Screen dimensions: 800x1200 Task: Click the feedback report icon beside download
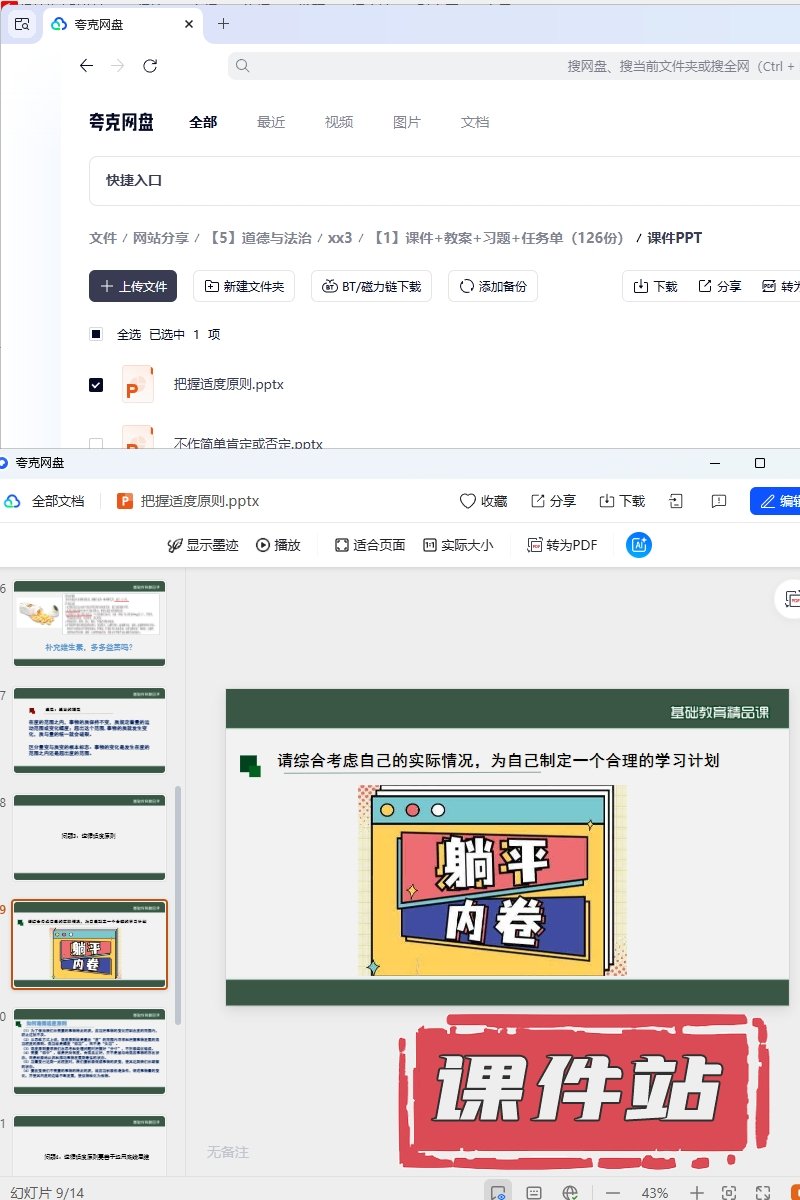718,501
